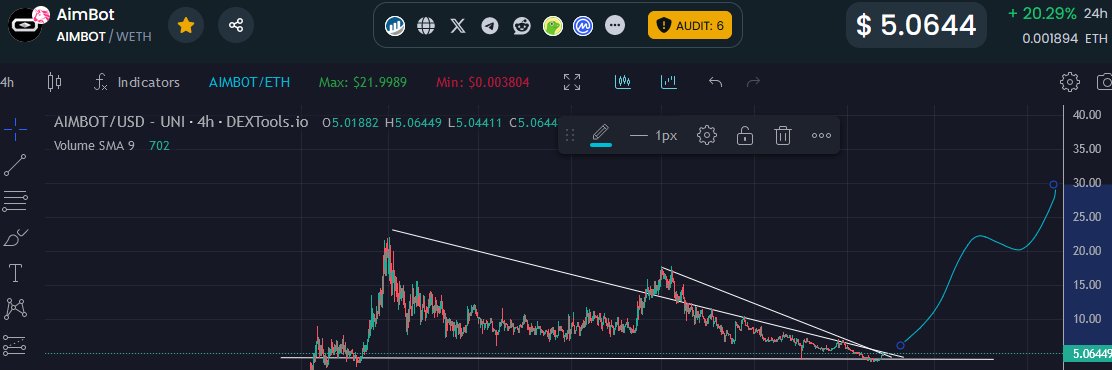1112x370 pixels.
Task: Select the XABCD pattern tool
Action: point(16,308)
